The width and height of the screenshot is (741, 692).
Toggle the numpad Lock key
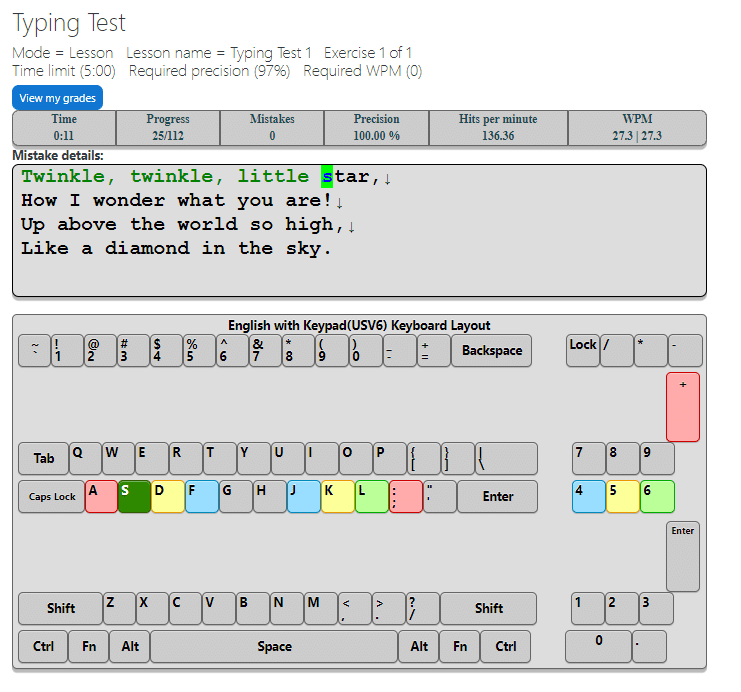(582, 351)
